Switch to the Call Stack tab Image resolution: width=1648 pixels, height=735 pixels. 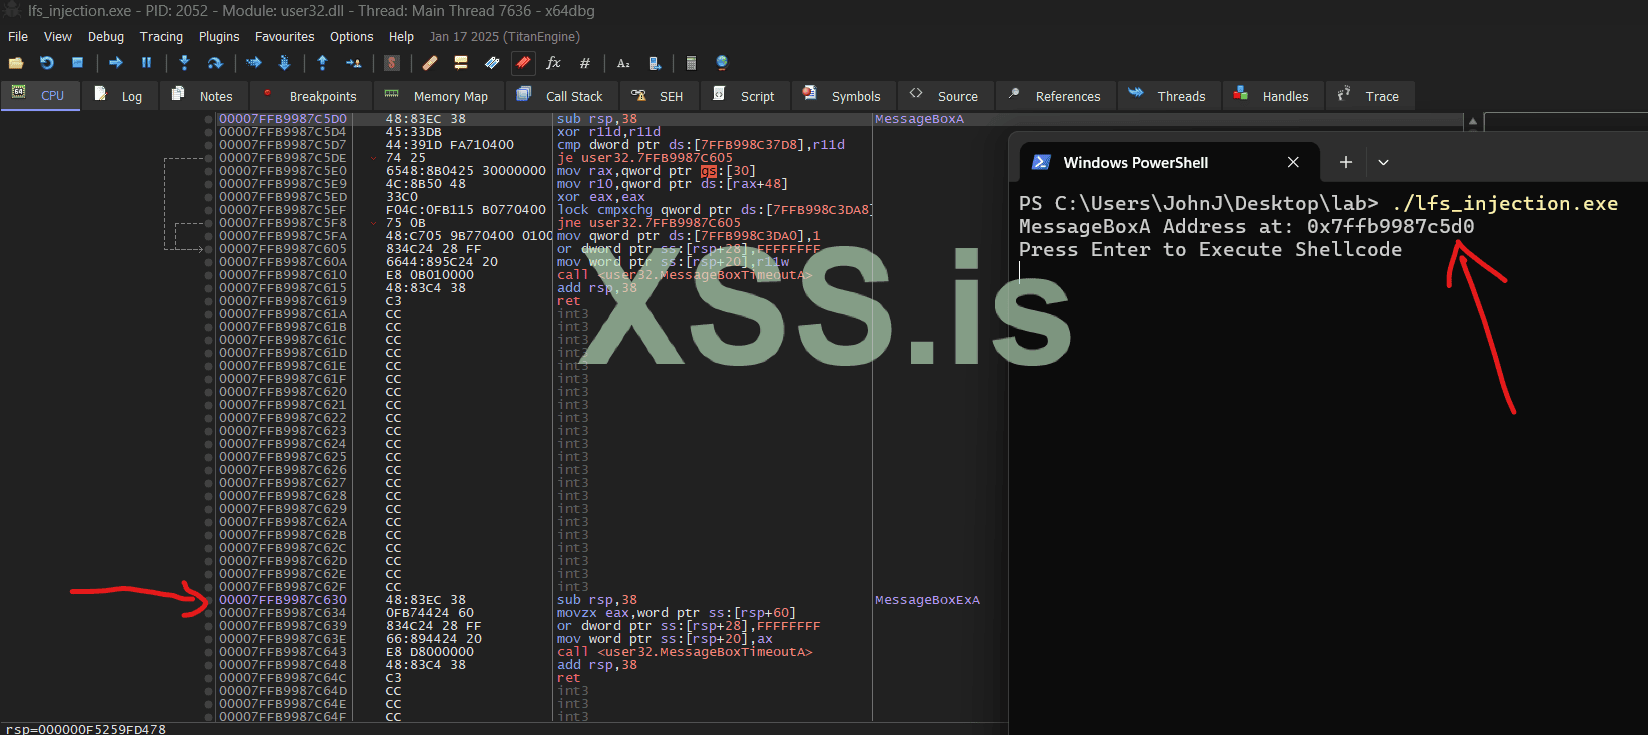tap(562, 96)
